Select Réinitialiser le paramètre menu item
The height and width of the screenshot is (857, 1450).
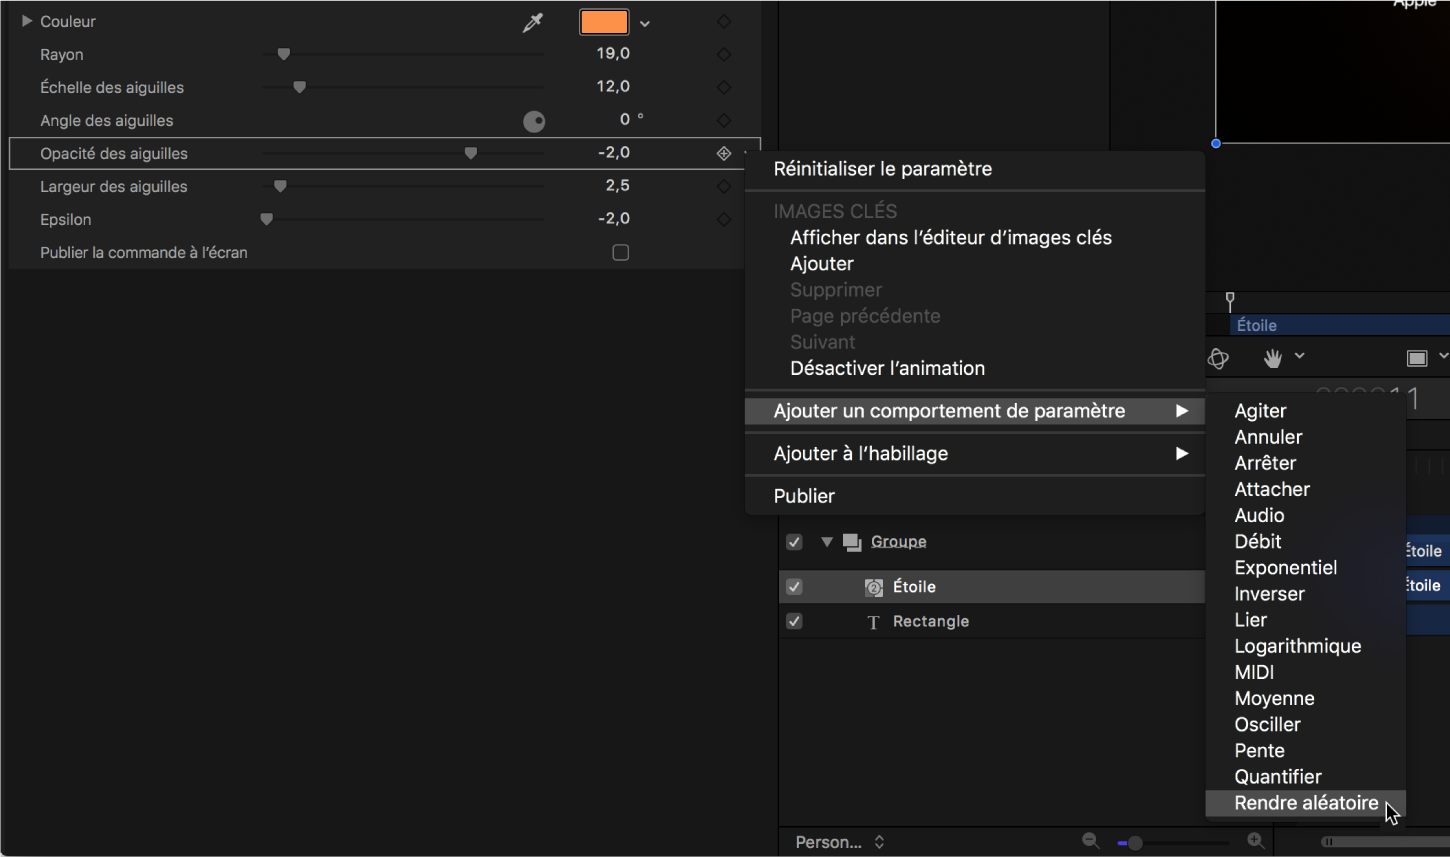point(882,169)
